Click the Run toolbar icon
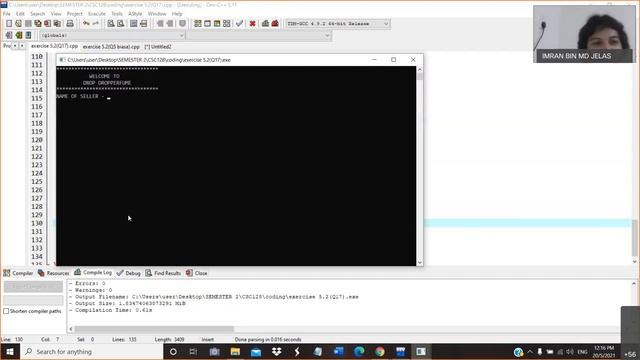The width and height of the screenshot is (640, 360). (x=207, y=24)
